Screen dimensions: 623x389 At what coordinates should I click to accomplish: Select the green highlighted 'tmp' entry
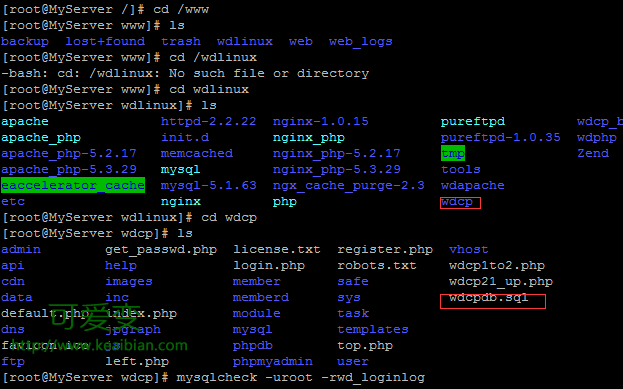tap(453, 153)
